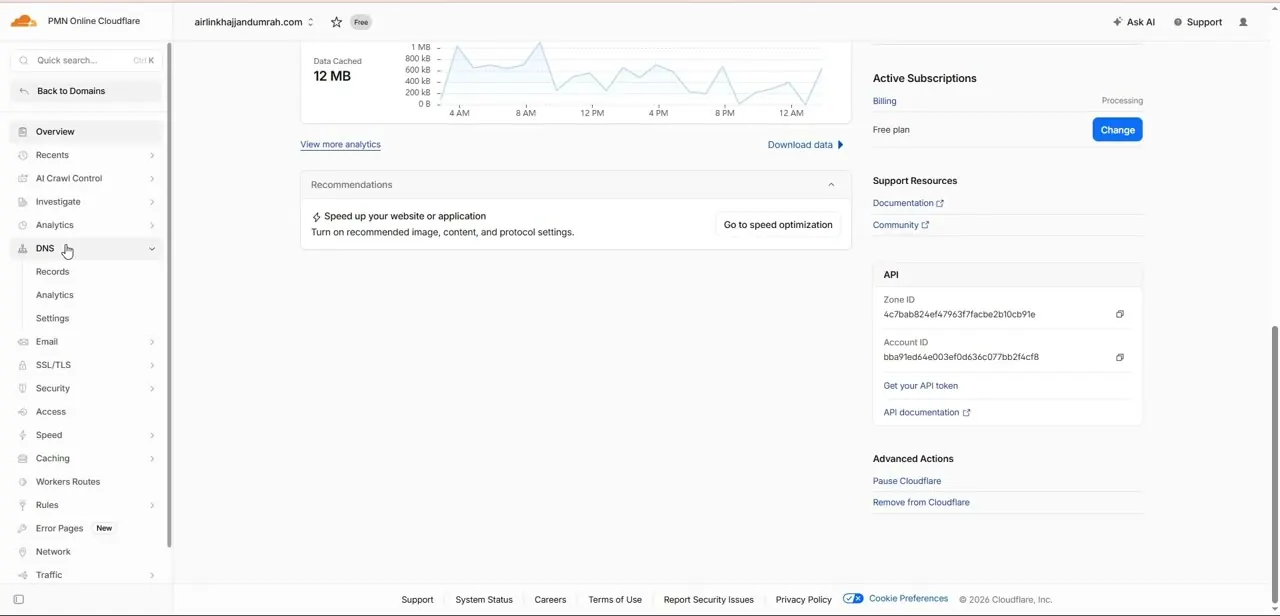Click the Analytics sidebar icon
The image size is (1280, 616).
click(x=22, y=225)
